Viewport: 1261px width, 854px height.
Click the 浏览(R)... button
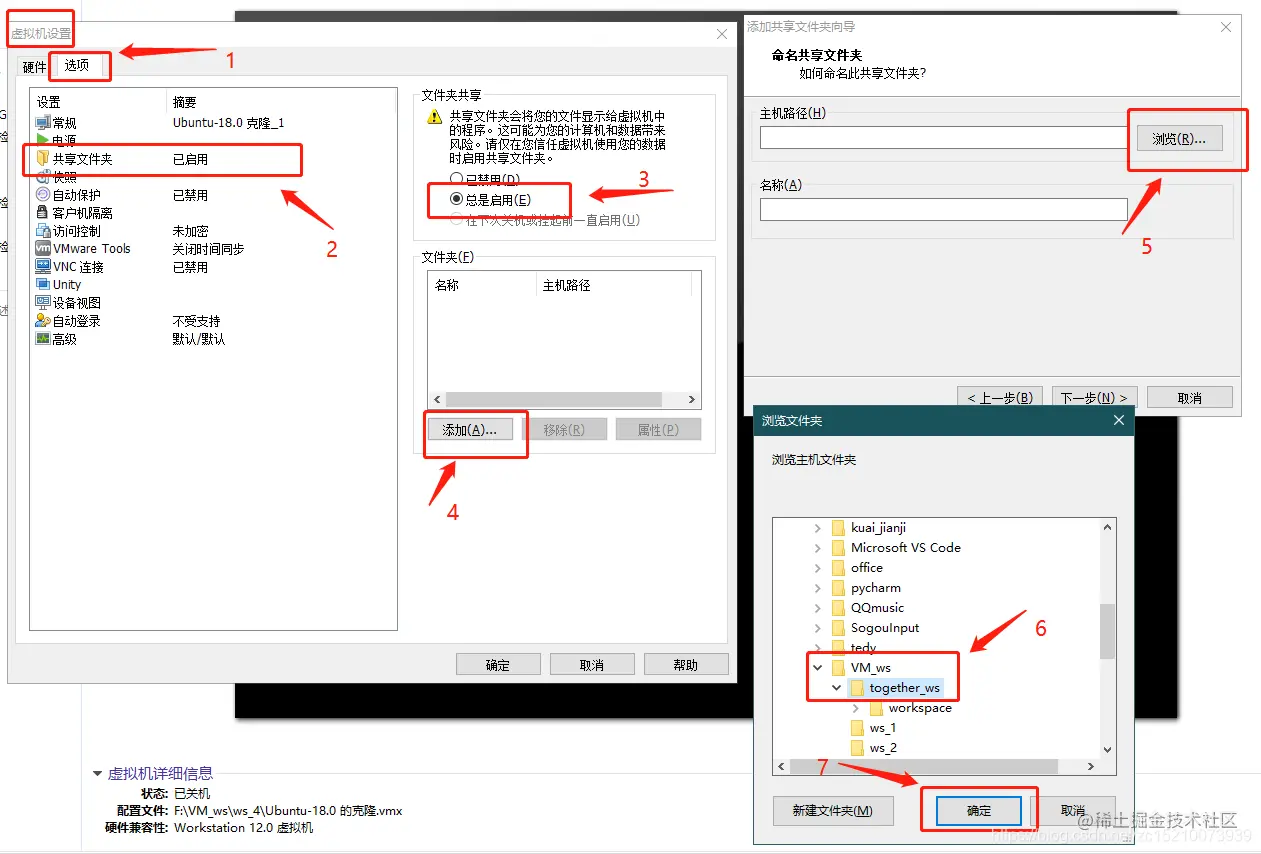point(1179,139)
